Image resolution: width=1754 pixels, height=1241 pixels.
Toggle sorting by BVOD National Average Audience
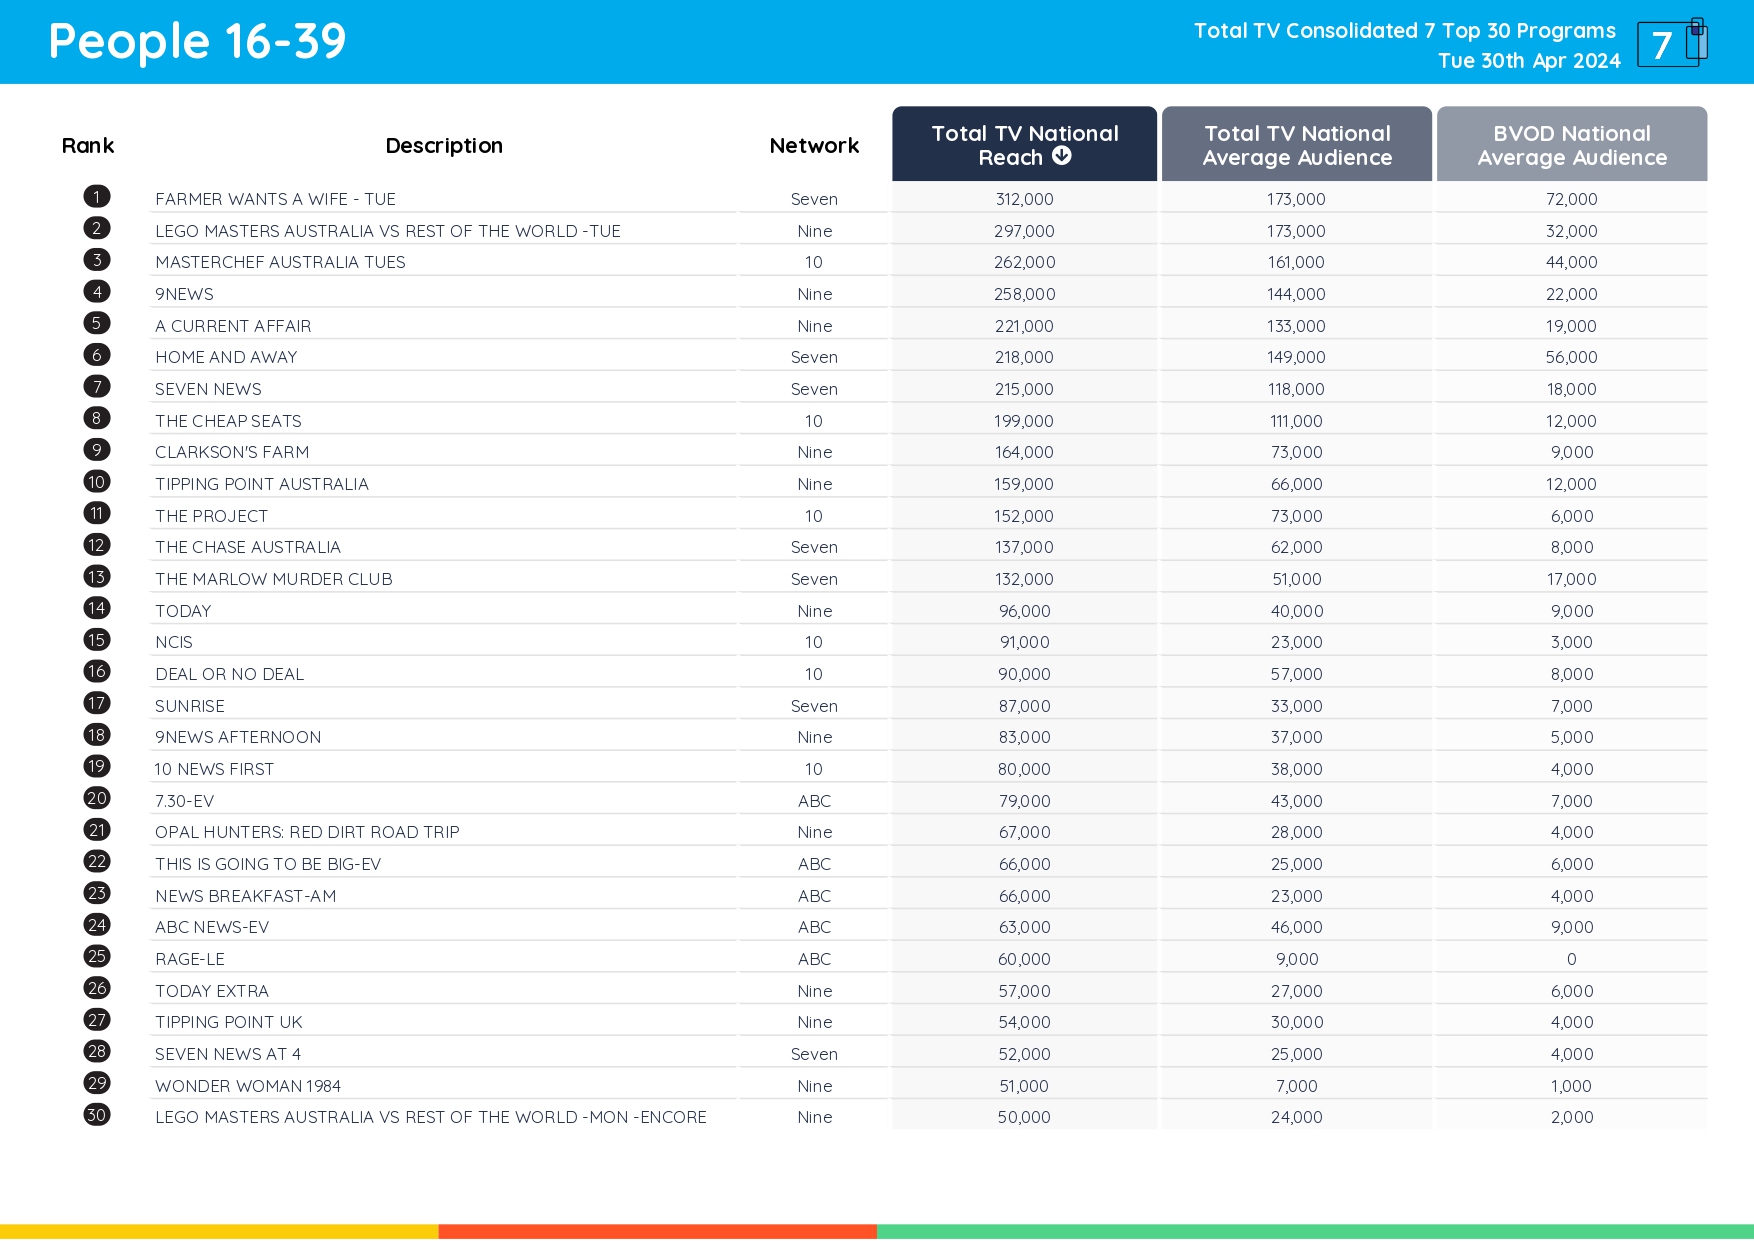[x=1571, y=144]
